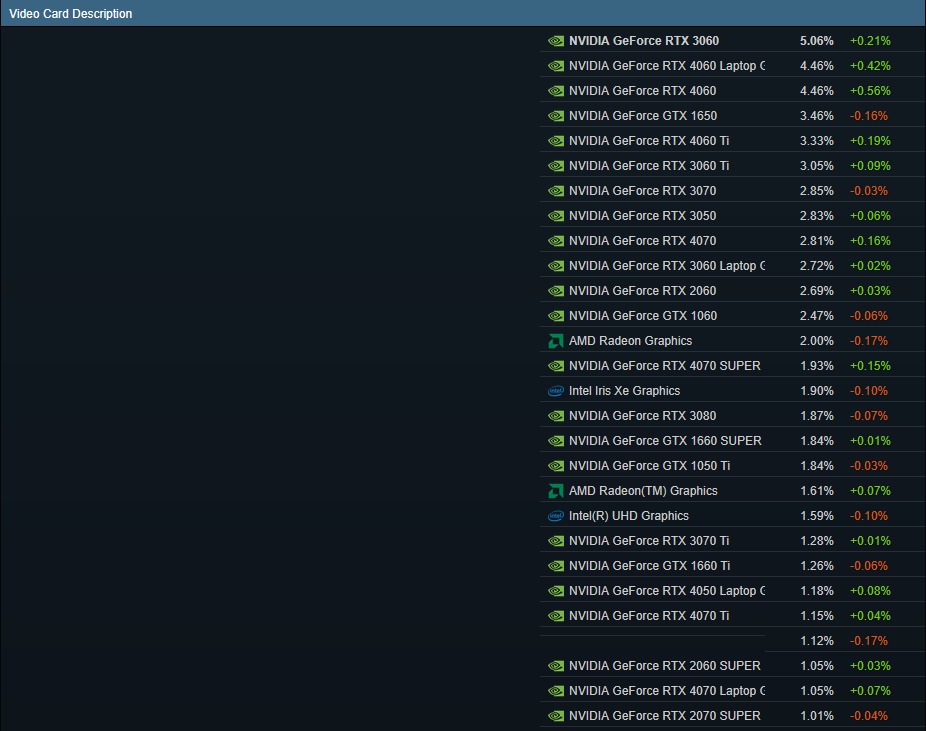Click the 2.81% share value
926x731 pixels.
pyautogui.click(x=817, y=241)
